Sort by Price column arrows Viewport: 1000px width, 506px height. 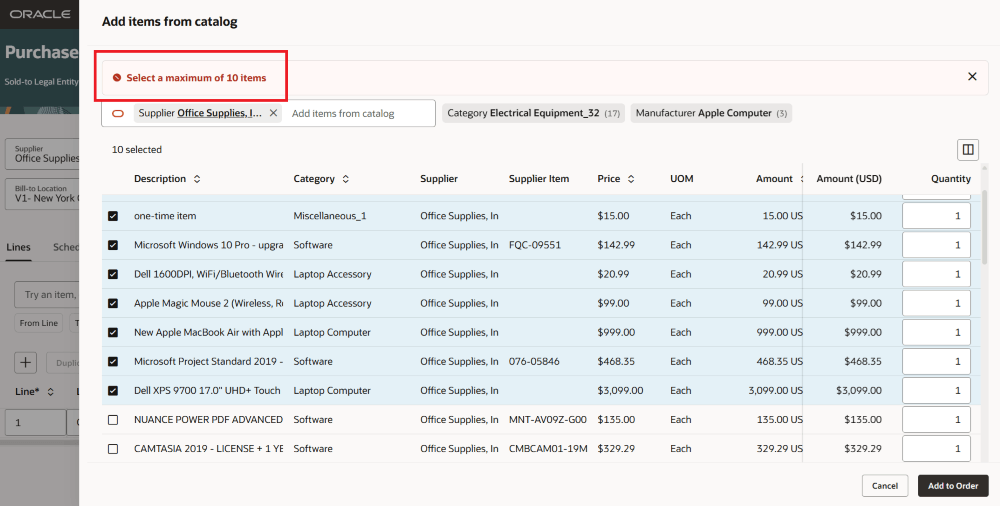(x=630, y=179)
